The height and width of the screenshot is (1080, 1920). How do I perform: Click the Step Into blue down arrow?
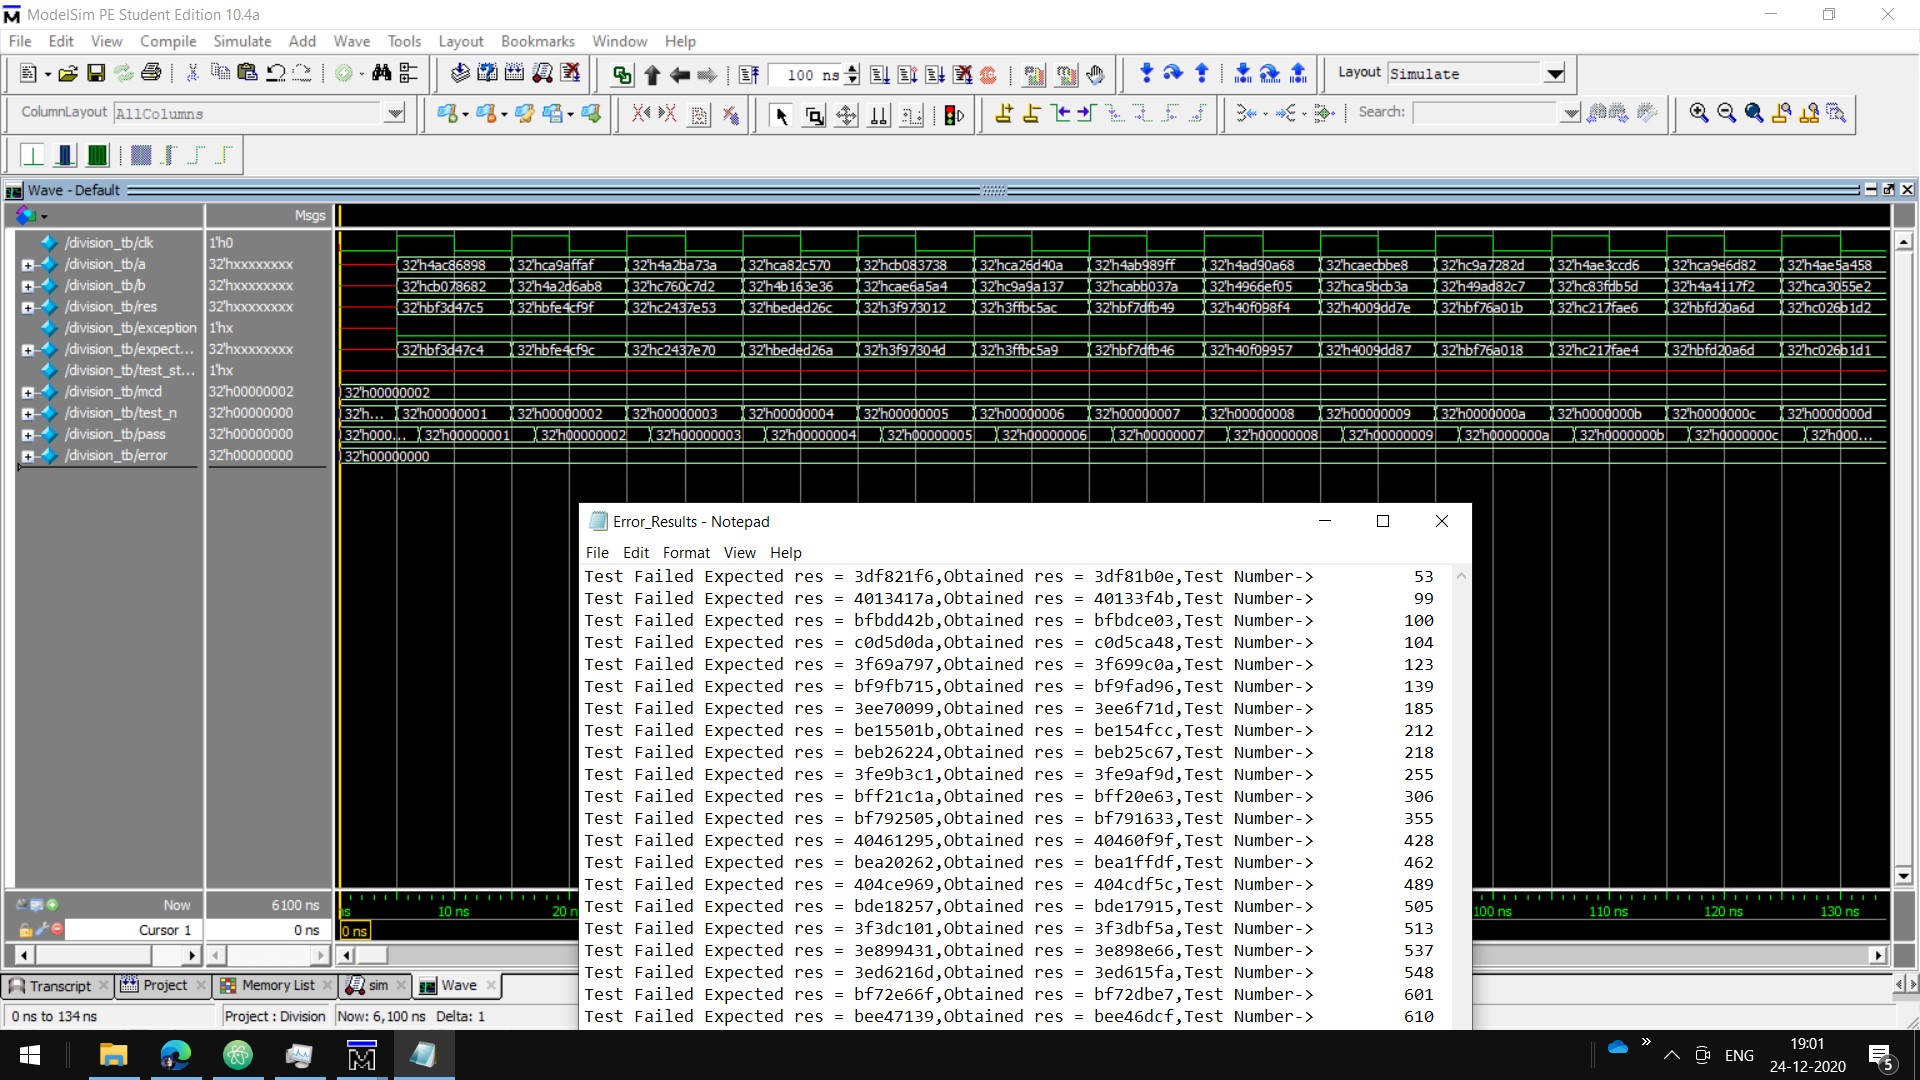(x=1146, y=73)
